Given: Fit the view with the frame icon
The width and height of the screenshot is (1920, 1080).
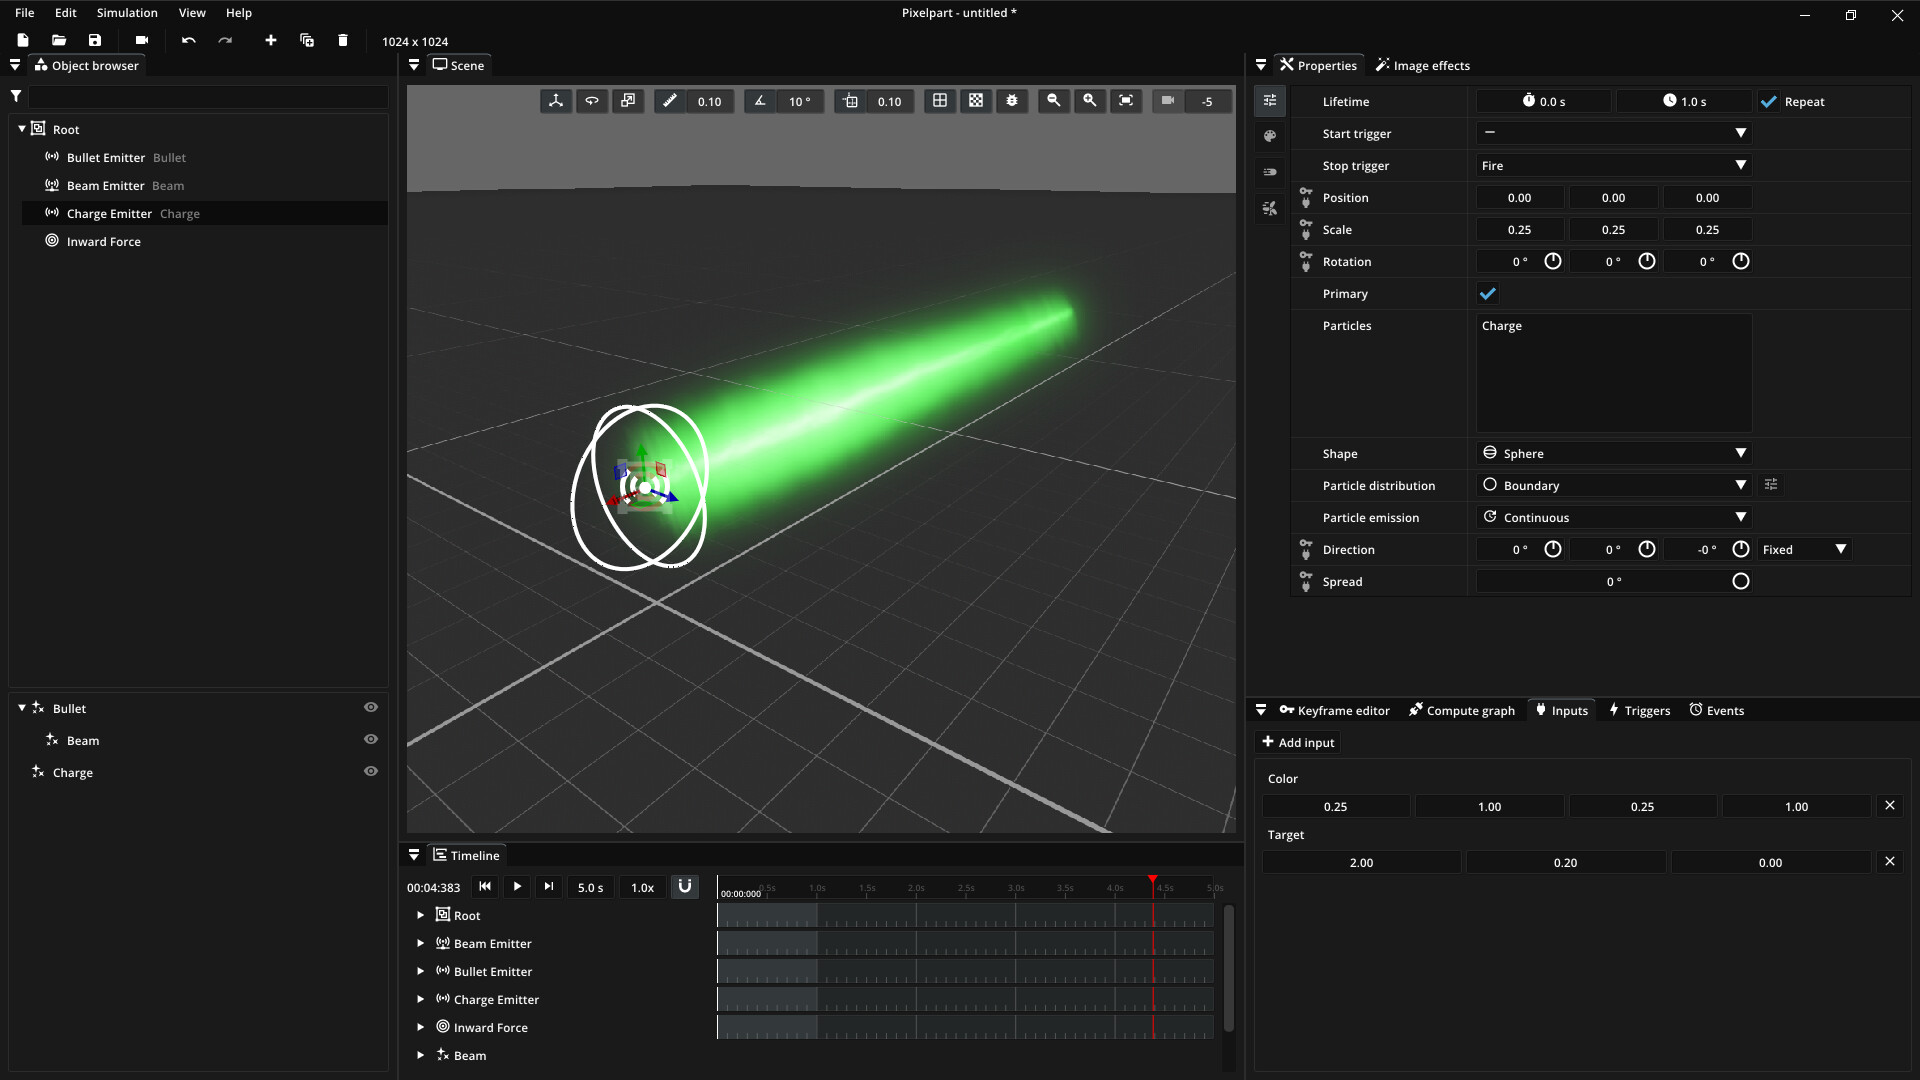Looking at the screenshot, I should [x=1126, y=101].
